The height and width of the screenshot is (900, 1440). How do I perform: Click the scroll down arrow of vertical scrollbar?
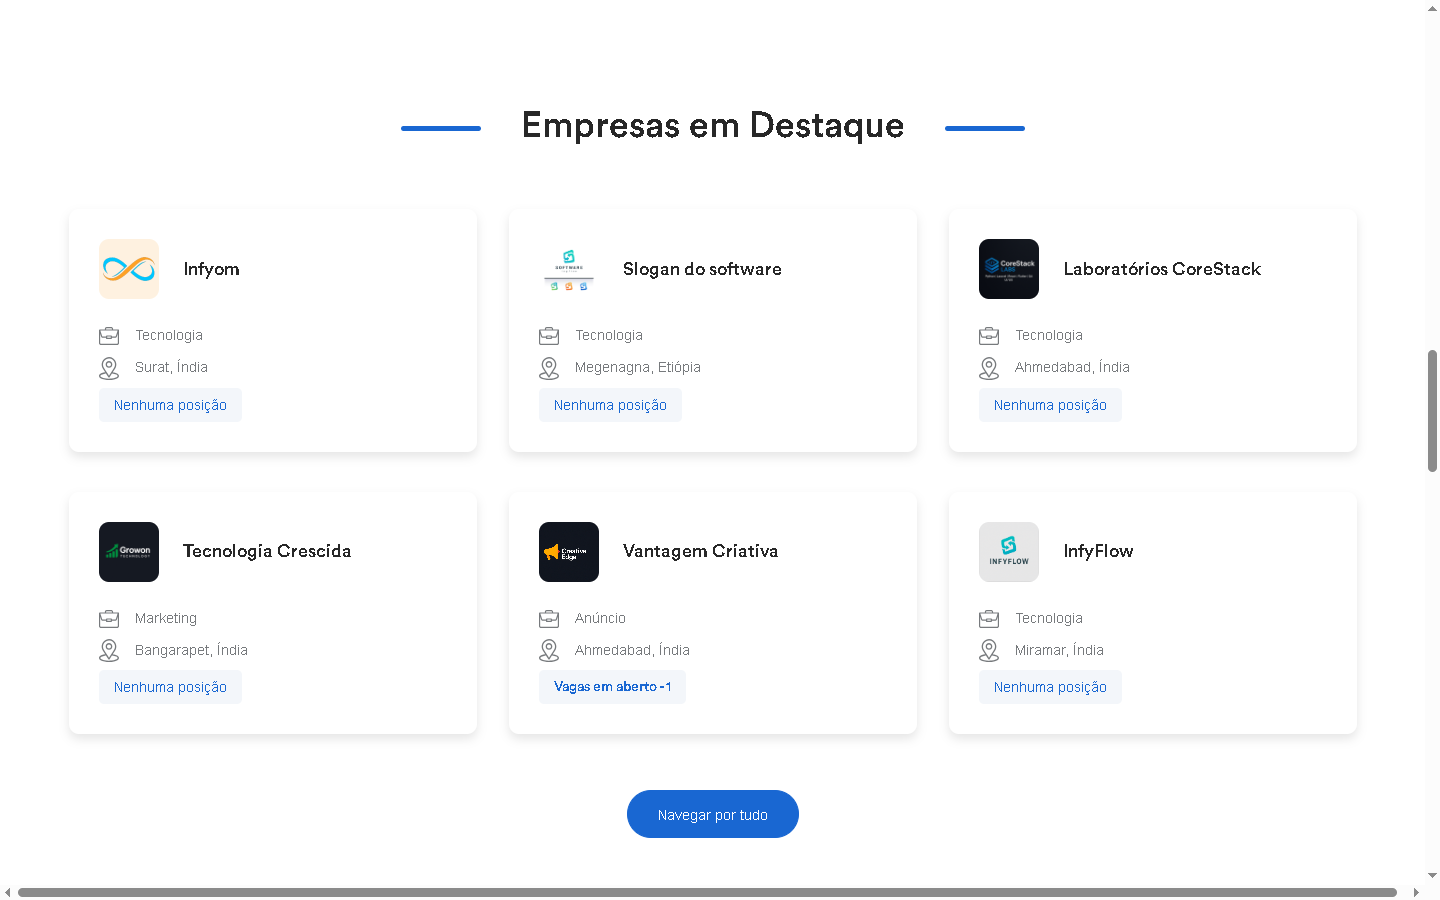coord(1432,876)
